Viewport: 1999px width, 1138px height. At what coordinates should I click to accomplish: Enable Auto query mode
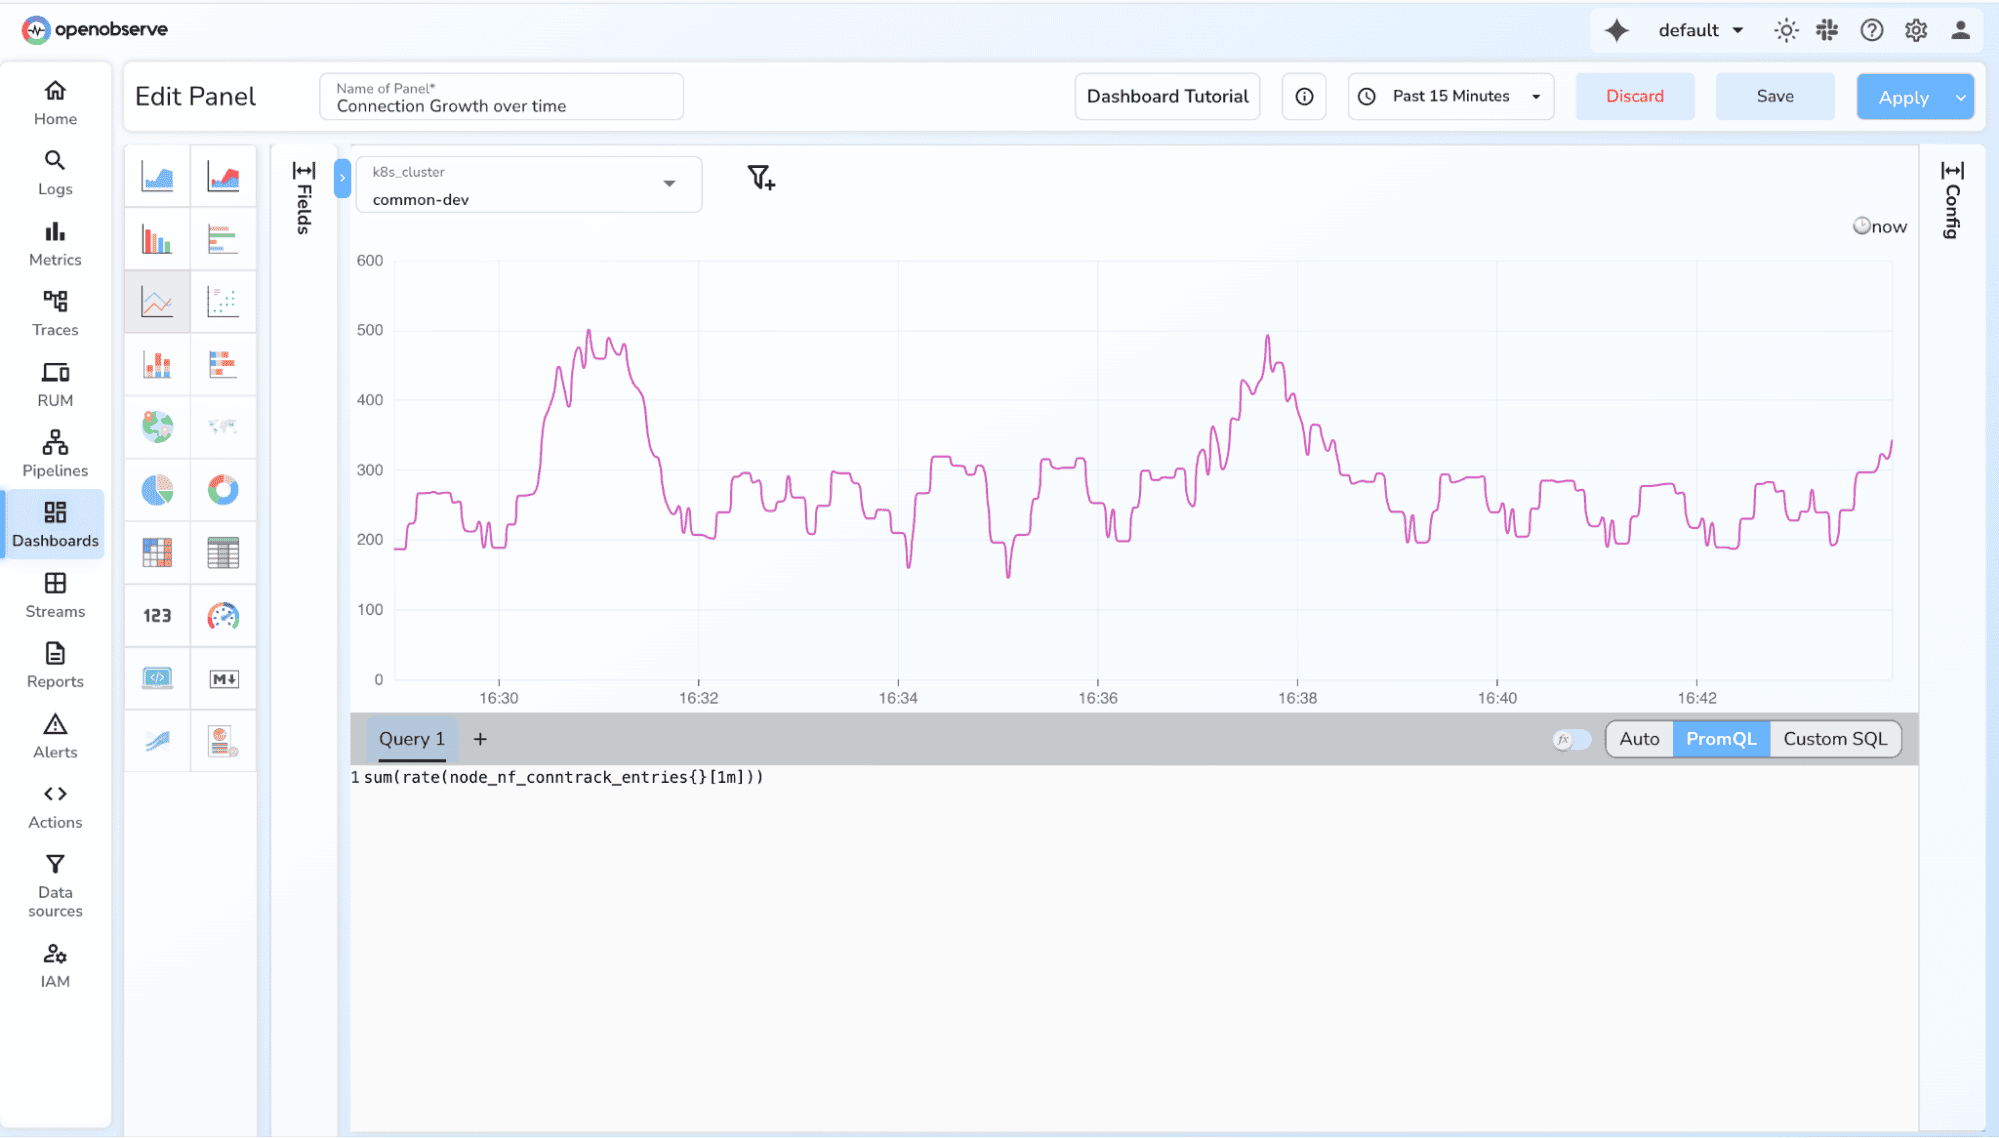1639,739
